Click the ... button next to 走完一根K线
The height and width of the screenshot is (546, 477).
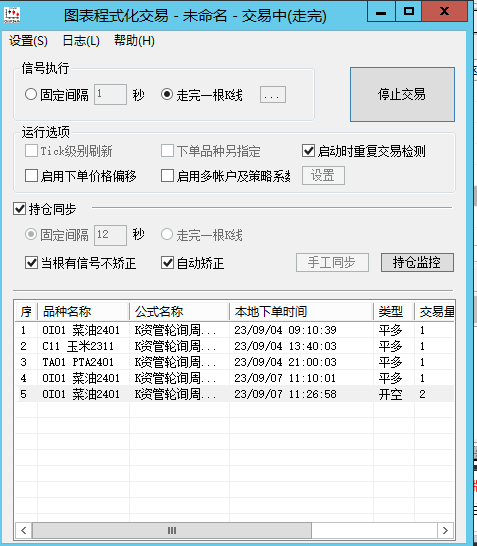click(273, 95)
